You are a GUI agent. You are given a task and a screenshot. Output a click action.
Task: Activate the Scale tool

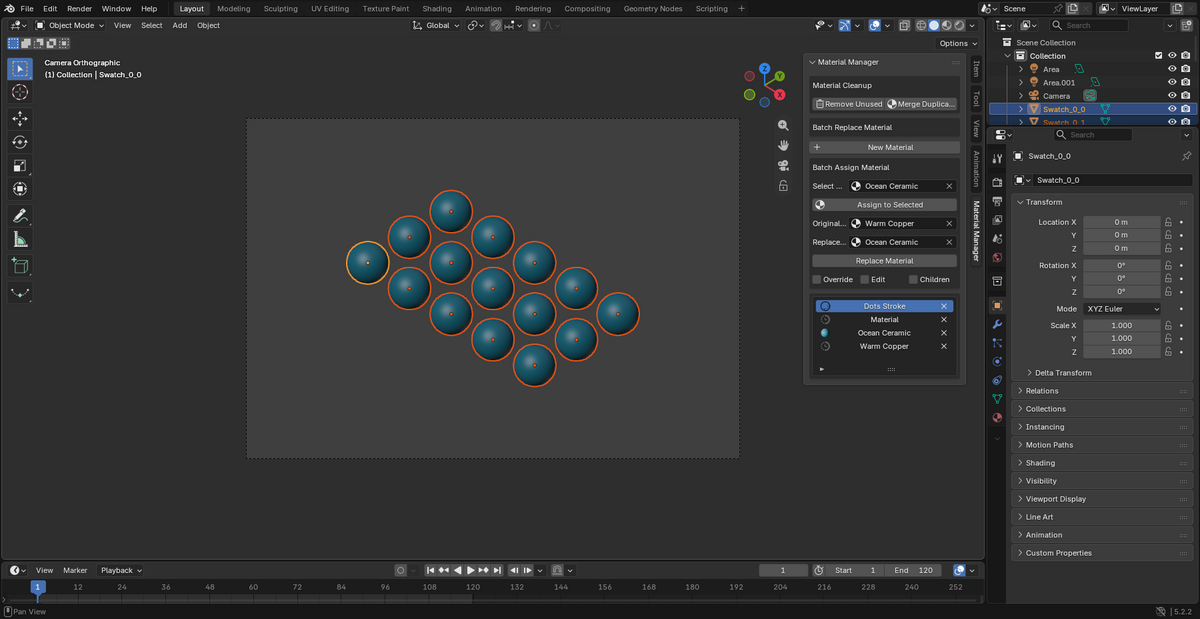pos(20,165)
